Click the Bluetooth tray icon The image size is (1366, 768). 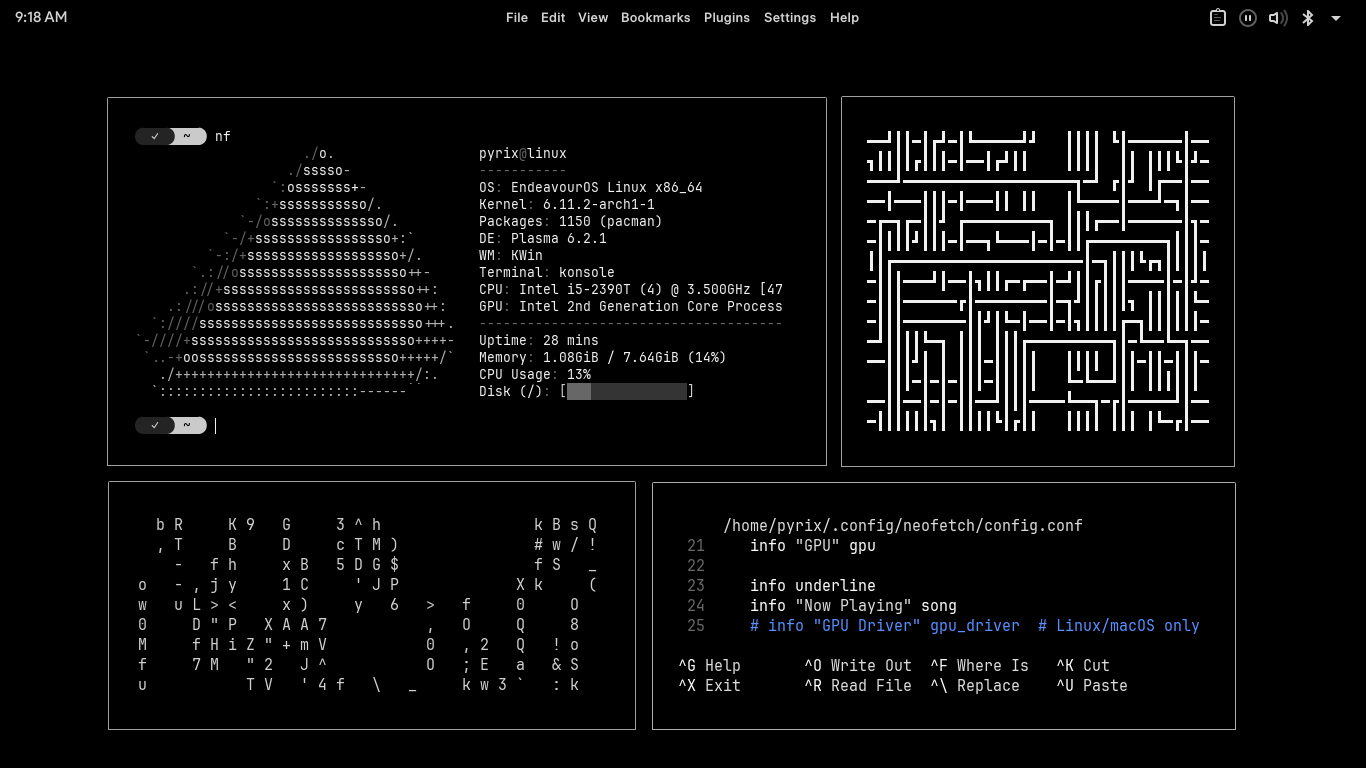click(x=1307, y=18)
